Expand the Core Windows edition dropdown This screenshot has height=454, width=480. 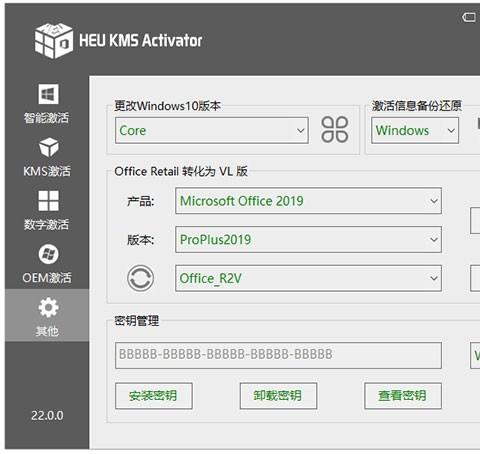212,130
